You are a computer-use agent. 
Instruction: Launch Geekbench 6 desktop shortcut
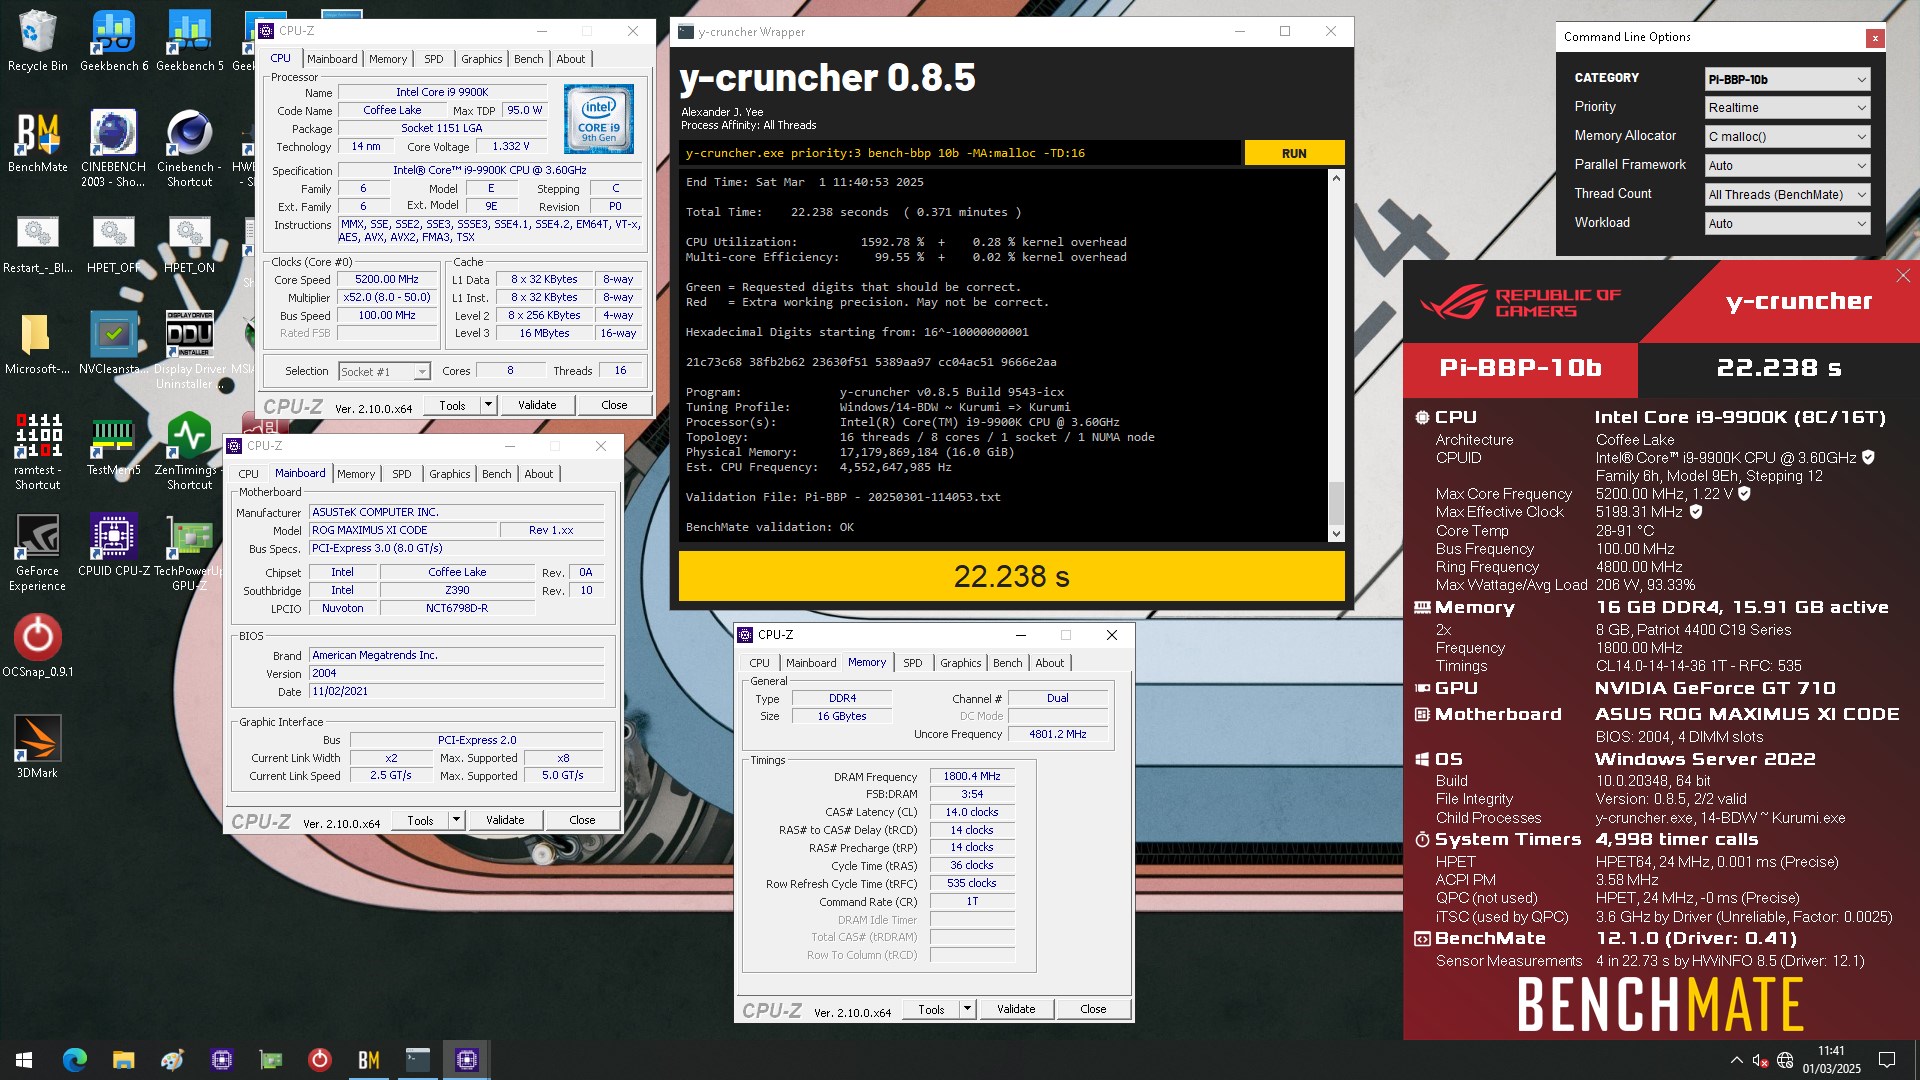coord(114,41)
